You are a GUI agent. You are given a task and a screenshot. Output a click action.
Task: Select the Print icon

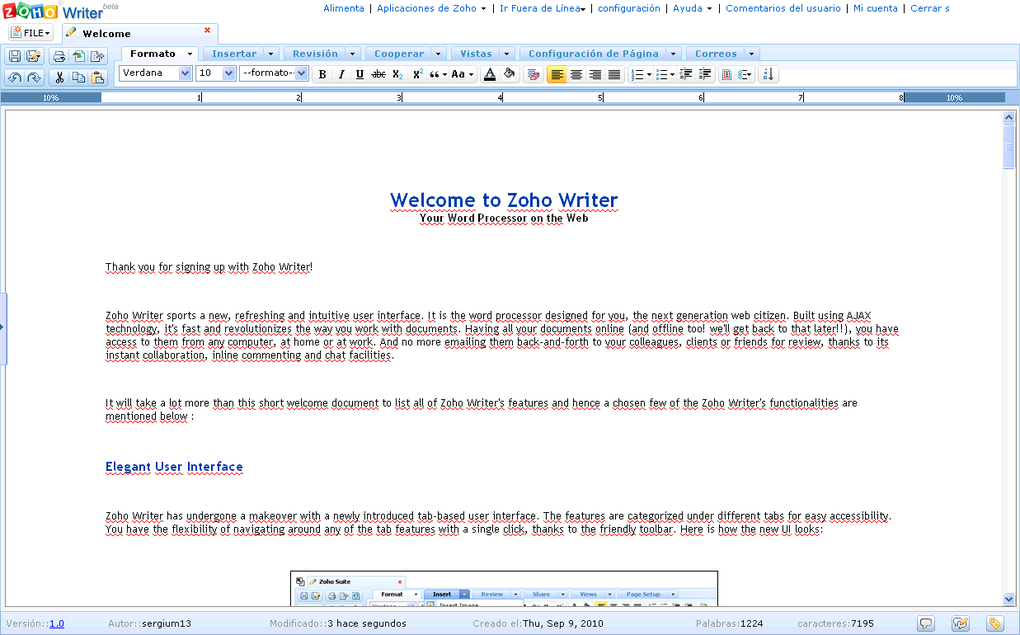(59, 56)
